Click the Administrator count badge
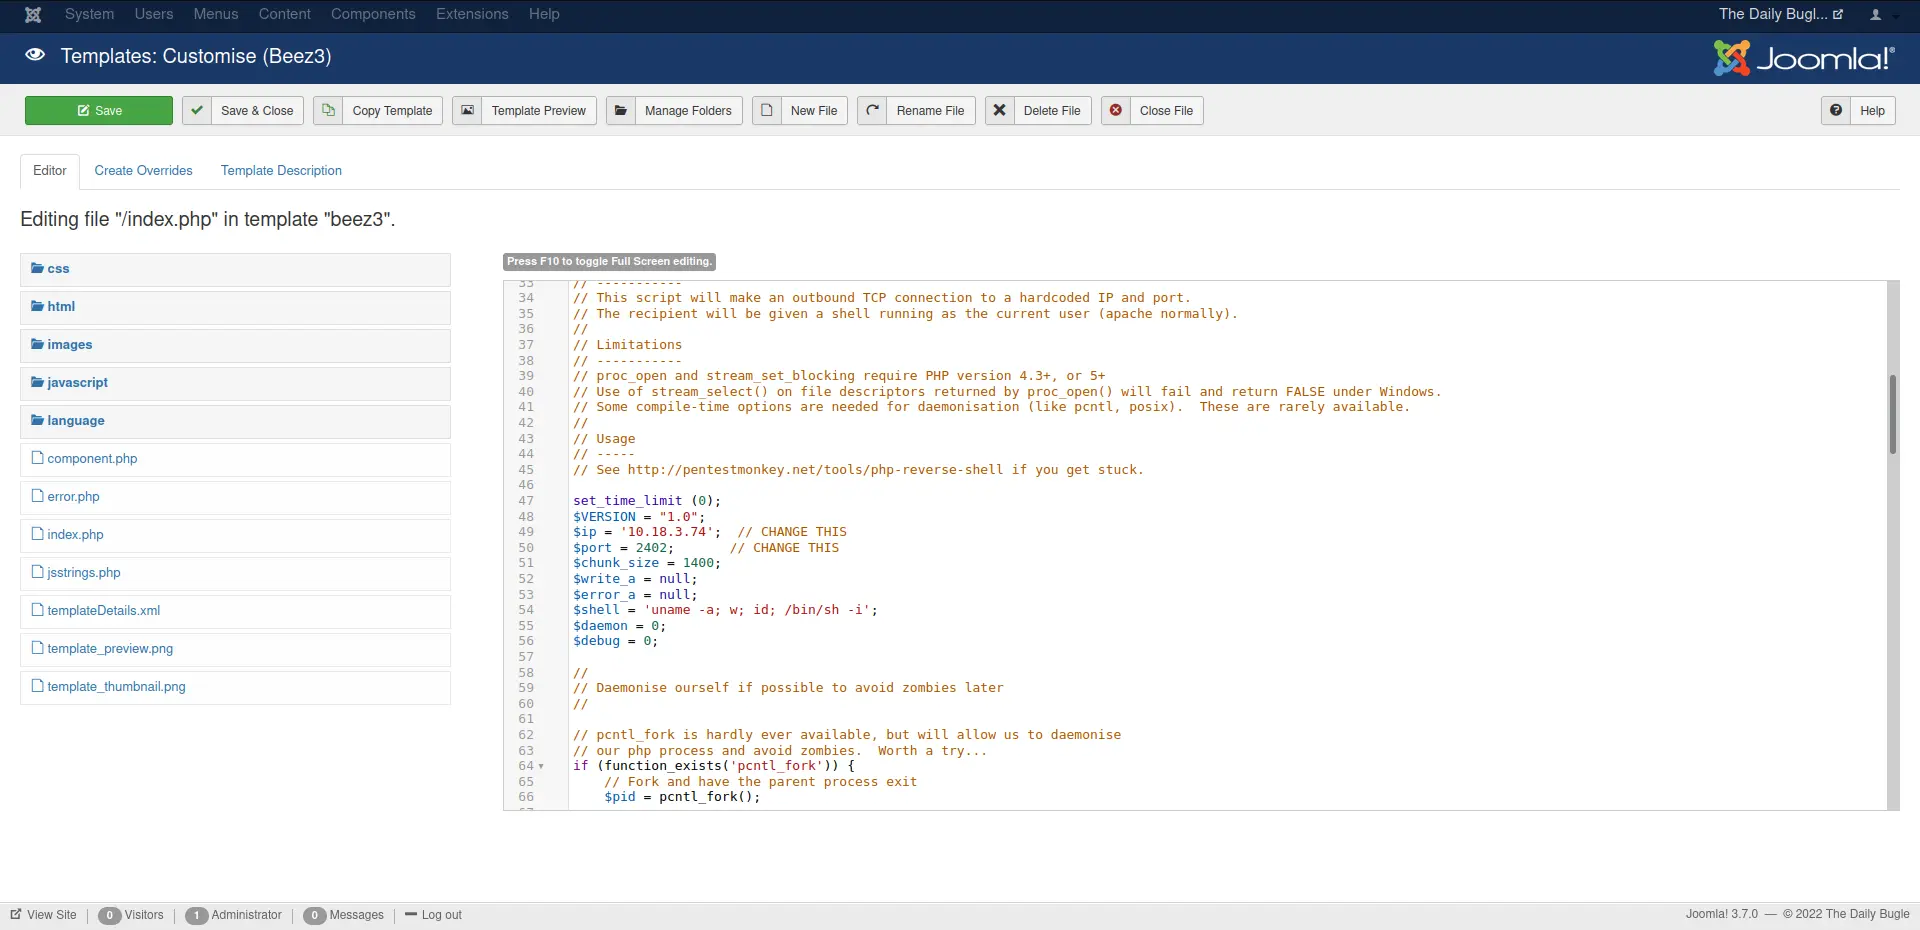The image size is (1920, 930). [x=197, y=915]
